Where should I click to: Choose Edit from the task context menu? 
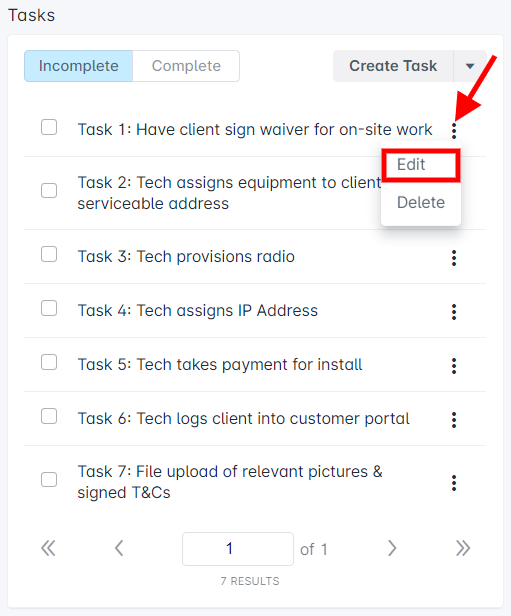pyautogui.click(x=421, y=165)
